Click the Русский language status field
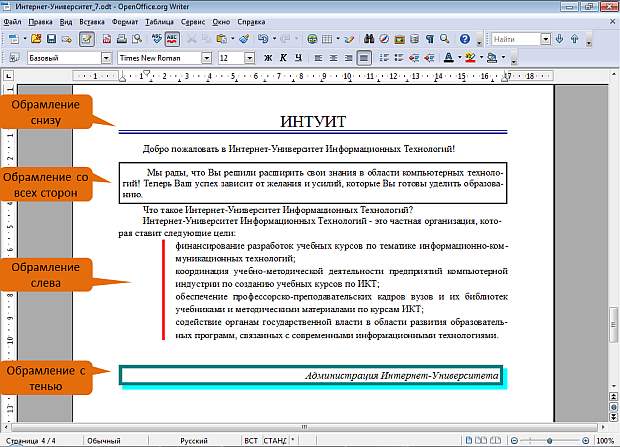The height and width of the screenshot is (447, 620). click(x=194, y=441)
